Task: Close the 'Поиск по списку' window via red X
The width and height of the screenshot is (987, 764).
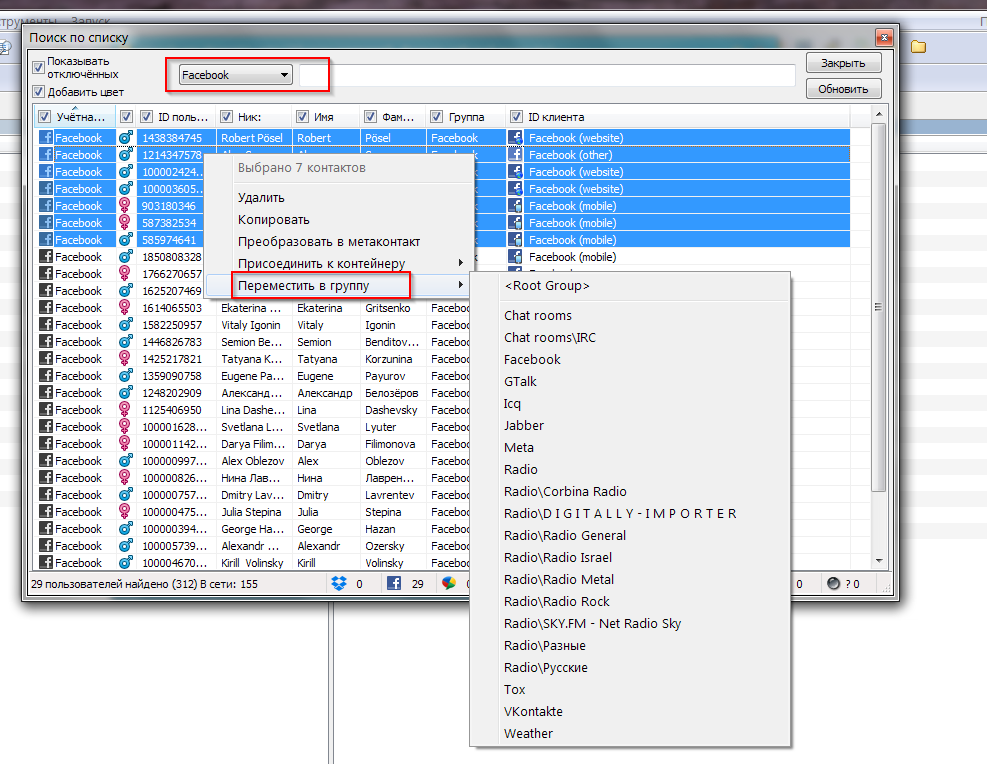Action: [884, 38]
